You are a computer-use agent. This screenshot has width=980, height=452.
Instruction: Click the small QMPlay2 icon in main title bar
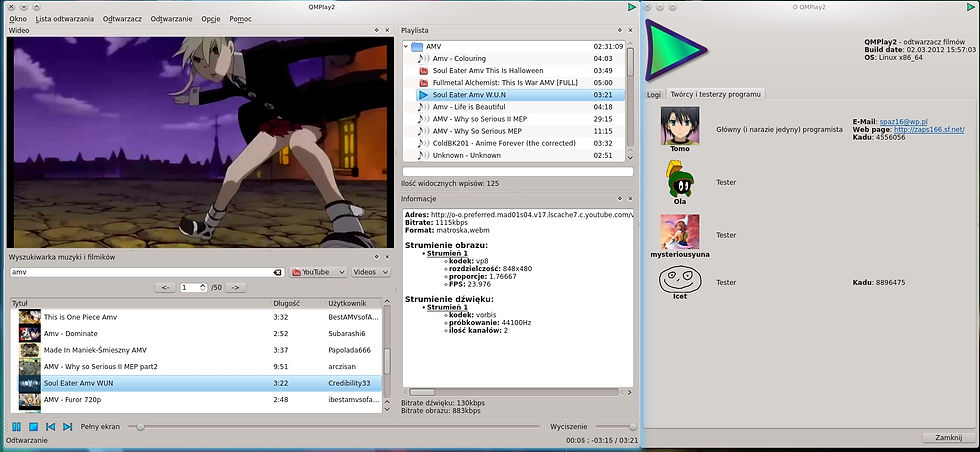(x=632, y=7)
